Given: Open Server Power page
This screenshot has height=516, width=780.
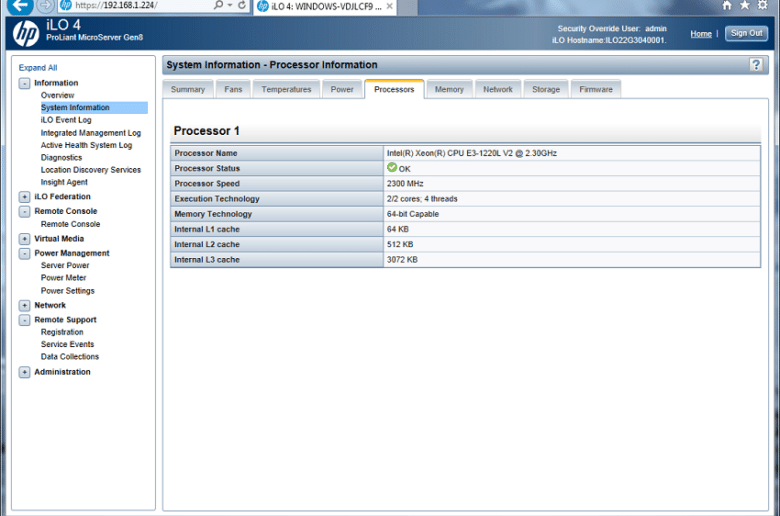Looking at the screenshot, I should 65,266.
